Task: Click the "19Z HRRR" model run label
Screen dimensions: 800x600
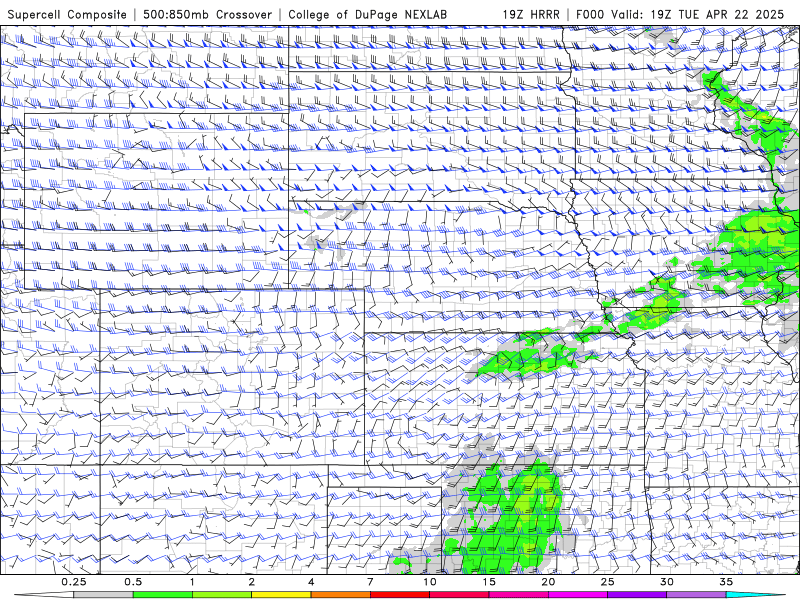Action: 531,14
